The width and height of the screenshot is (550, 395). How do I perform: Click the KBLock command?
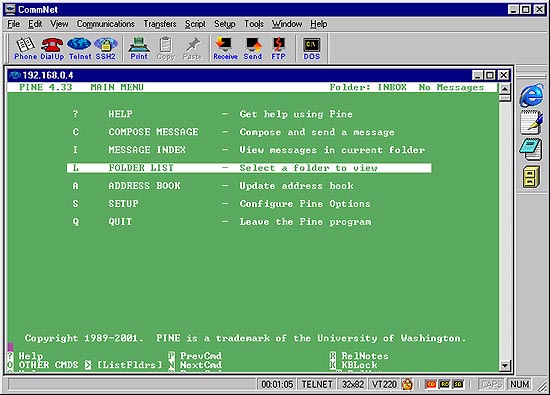coord(359,365)
